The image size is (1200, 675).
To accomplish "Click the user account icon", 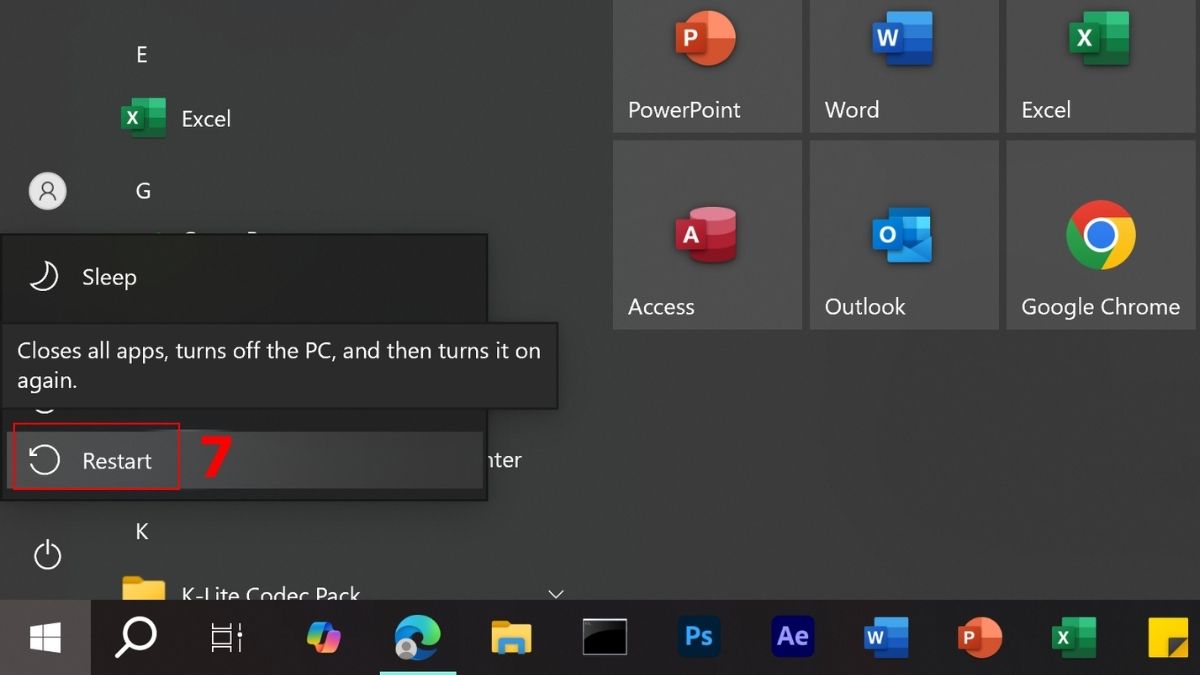I will click(47, 191).
